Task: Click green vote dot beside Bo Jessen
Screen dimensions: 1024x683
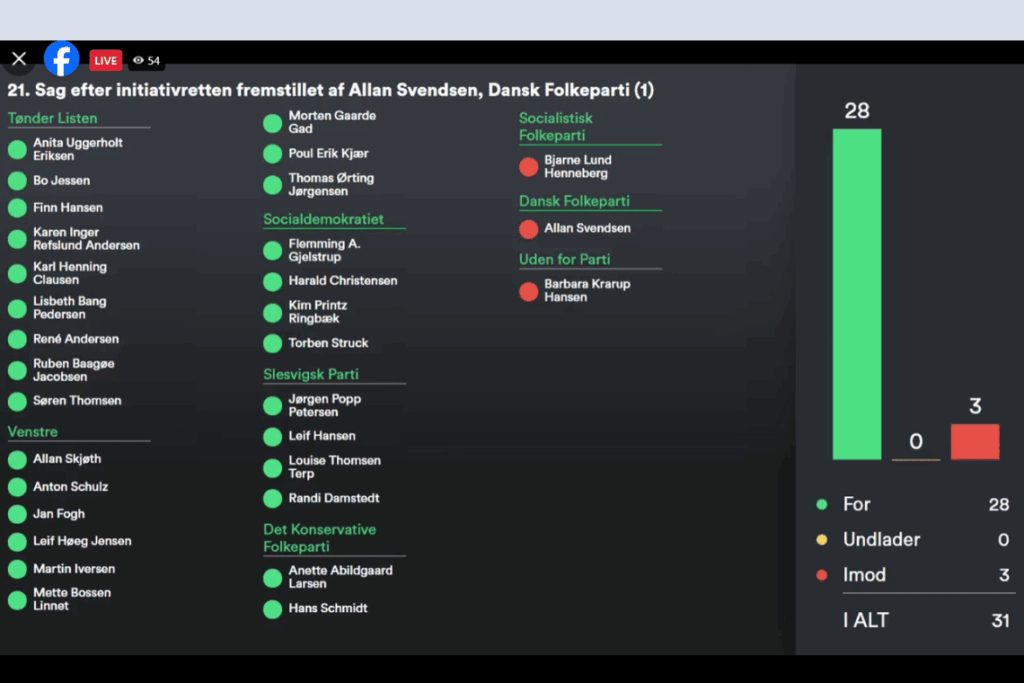Action: pyautogui.click(x=17, y=181)
